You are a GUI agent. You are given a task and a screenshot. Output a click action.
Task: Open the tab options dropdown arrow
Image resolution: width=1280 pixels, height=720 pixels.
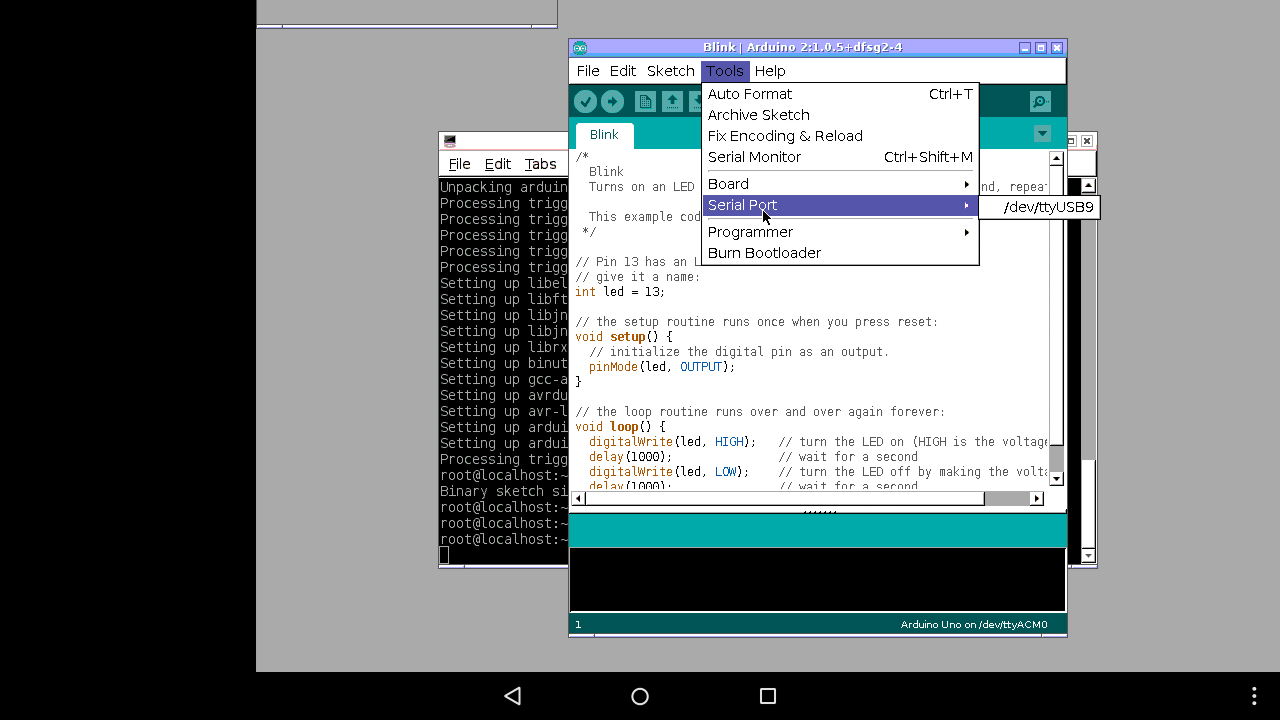click(x=1042, y=134)
